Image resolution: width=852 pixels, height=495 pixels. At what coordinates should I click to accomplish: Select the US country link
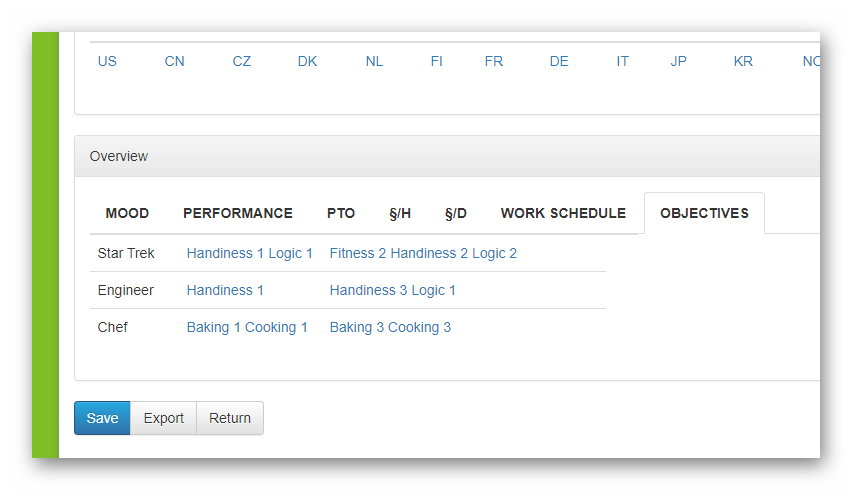107,61
